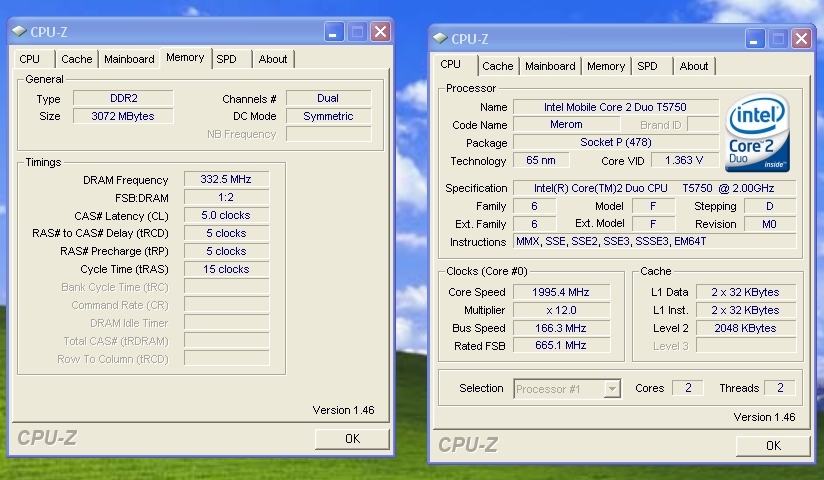Click the Cores count value
Viewport: 824px width, 480px height.
point(688,388)
